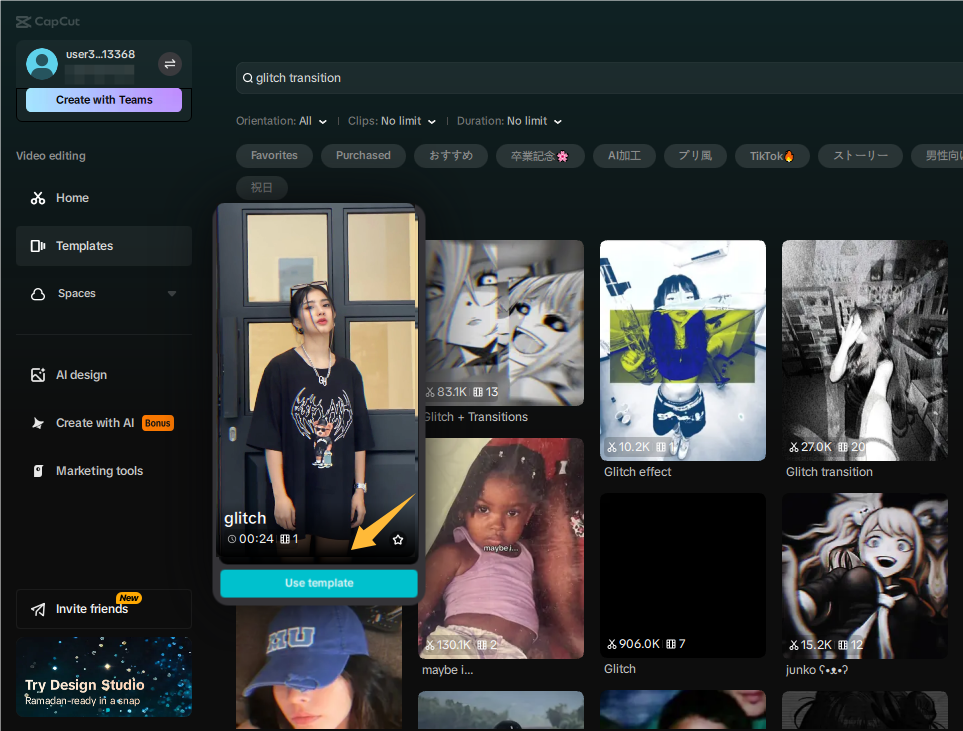Click the AI design image icon

coord(38,375)
